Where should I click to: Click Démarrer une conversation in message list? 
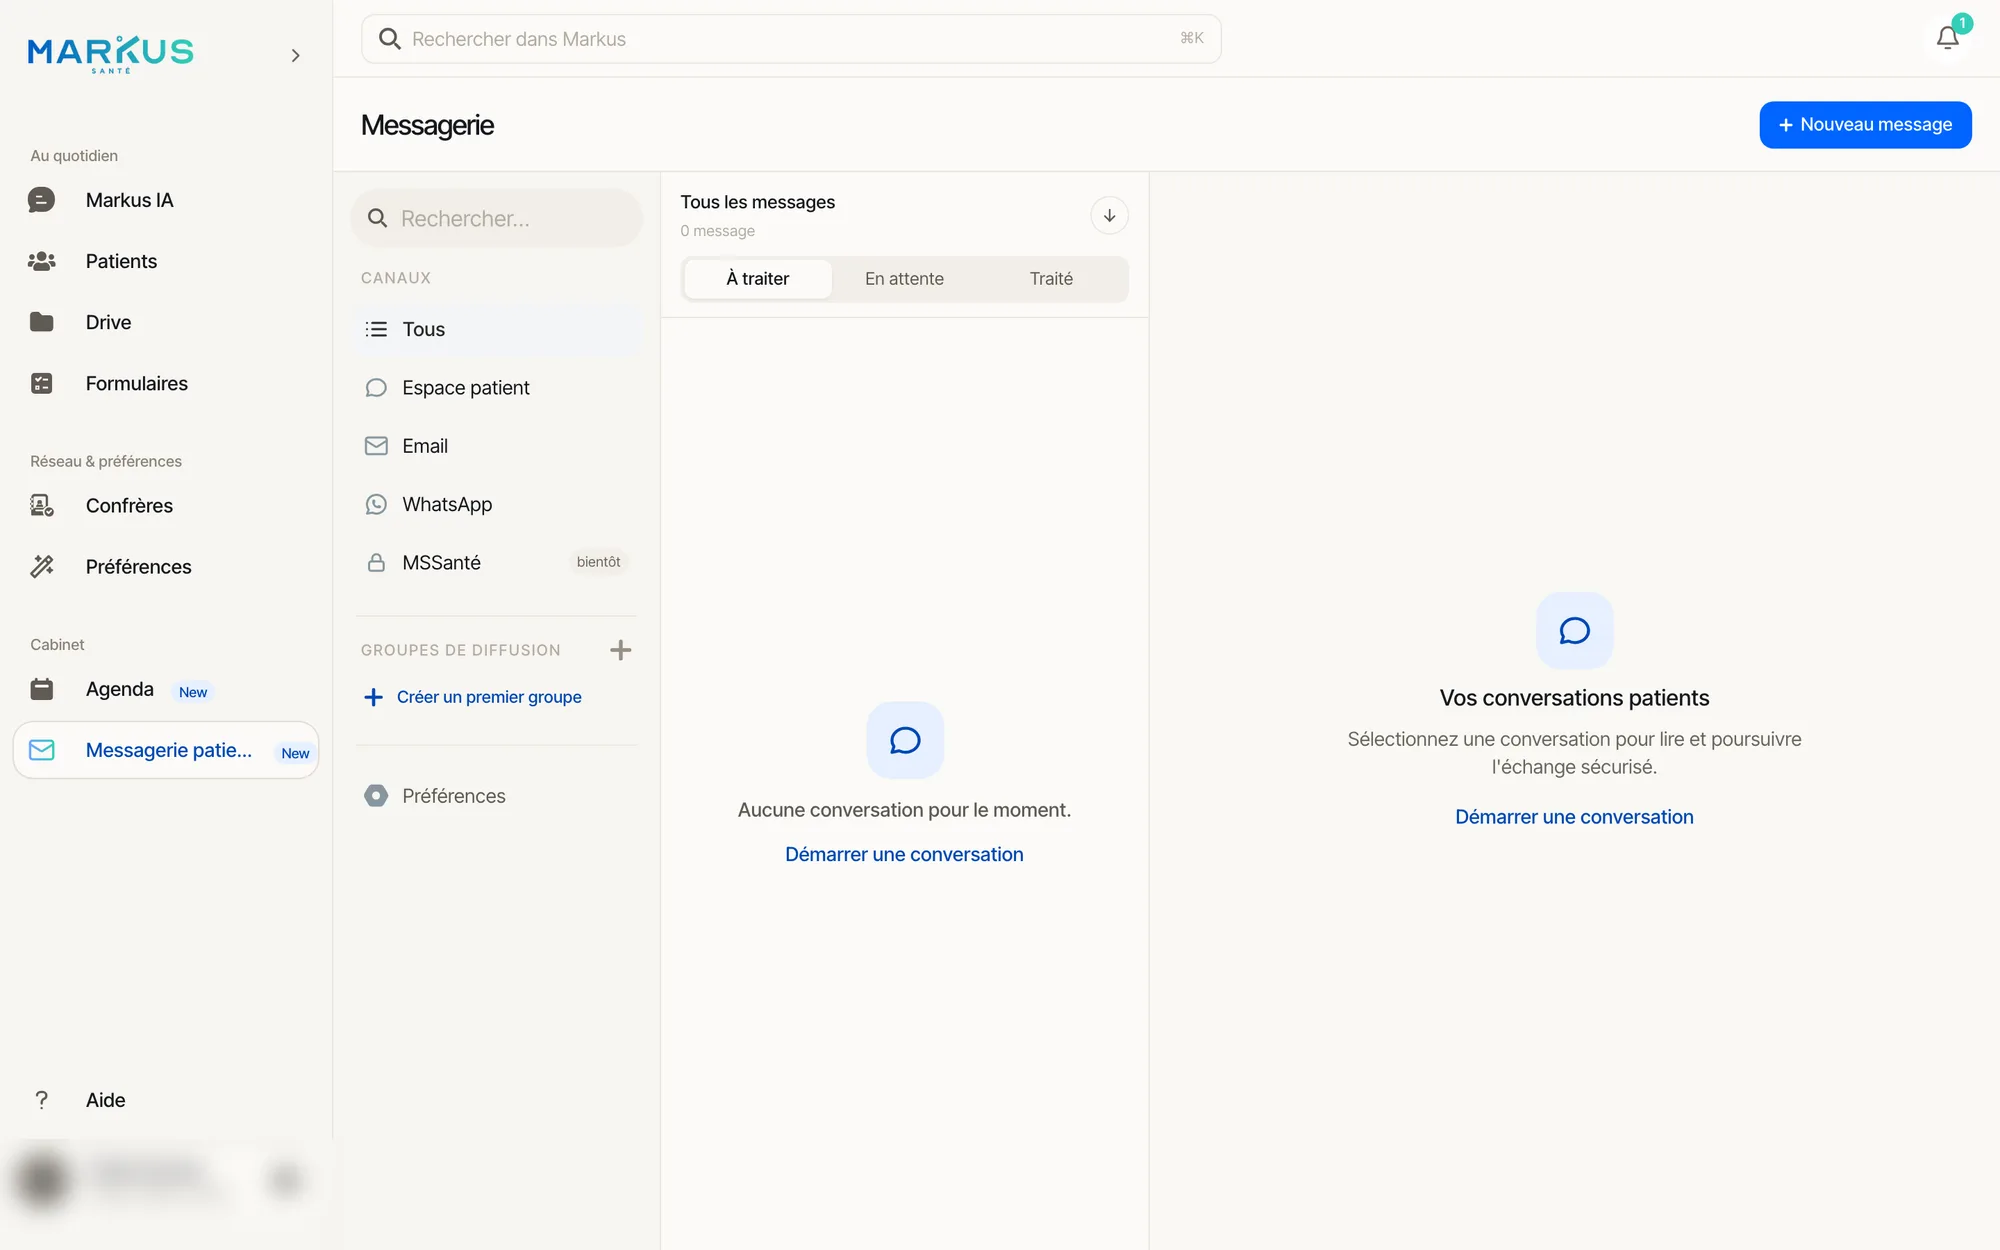[904, 854]
